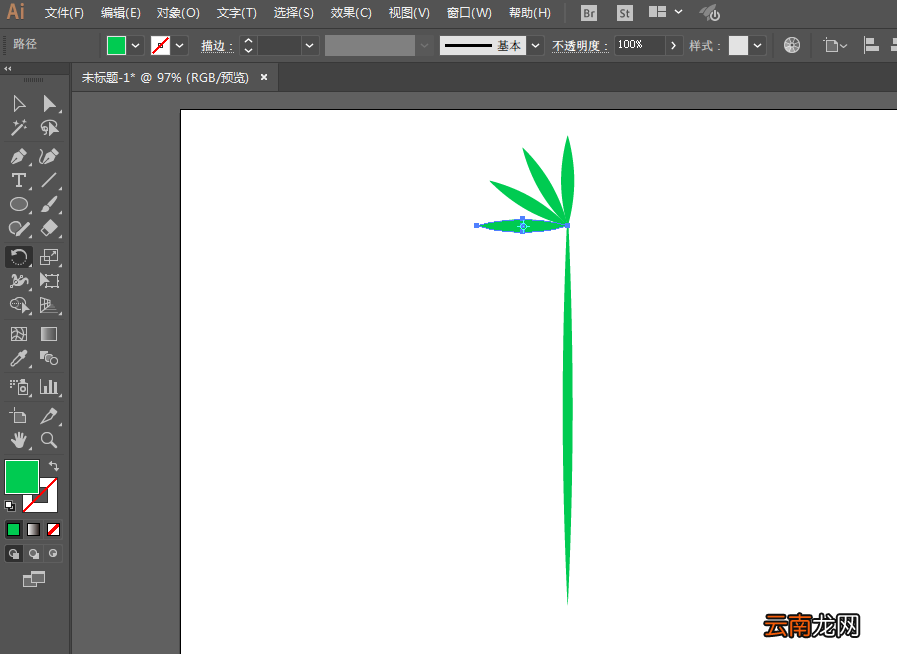Swap fill and stroke colors

54,466
